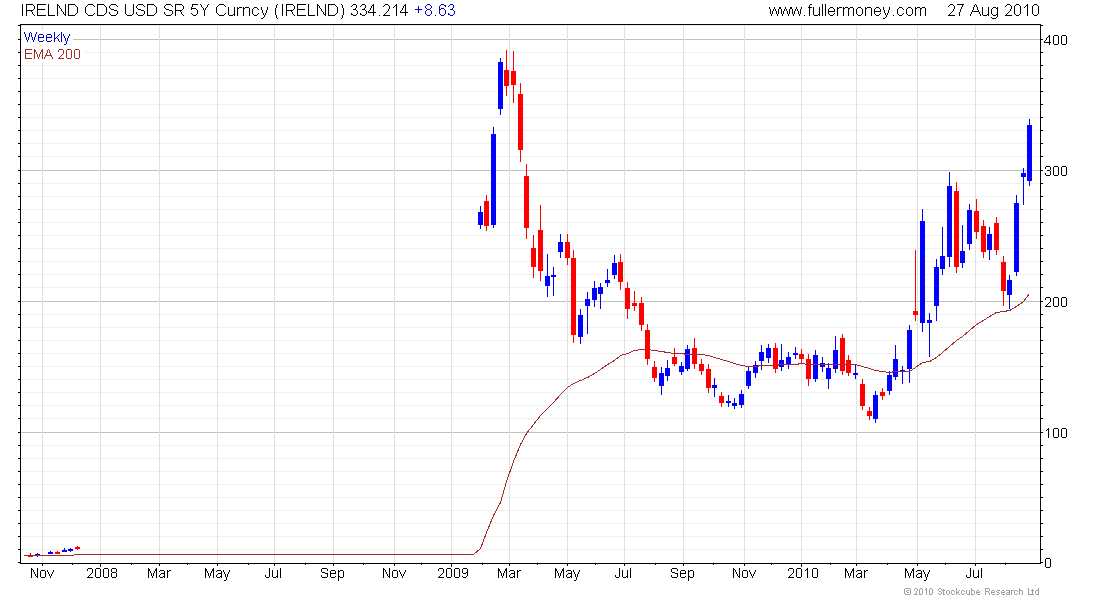Click the red 'EMA 200' legend label
The image size is (1100, 600).
pyautogui.click(x=52, y=54)
